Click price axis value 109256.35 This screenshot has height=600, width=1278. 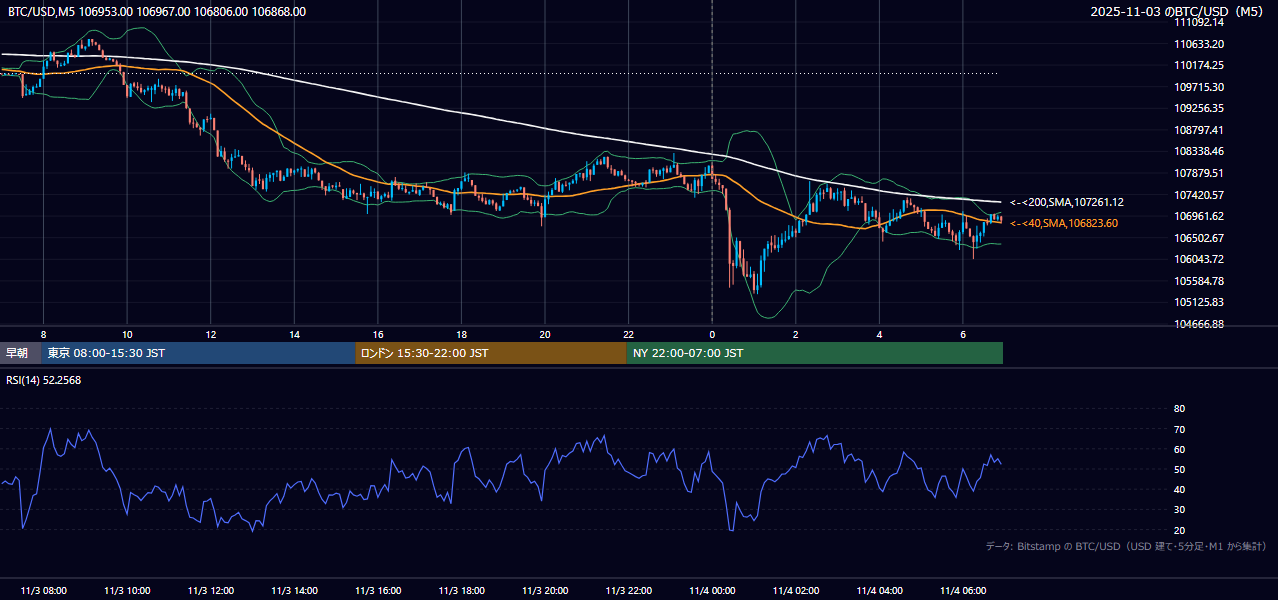pos(1199,108)
